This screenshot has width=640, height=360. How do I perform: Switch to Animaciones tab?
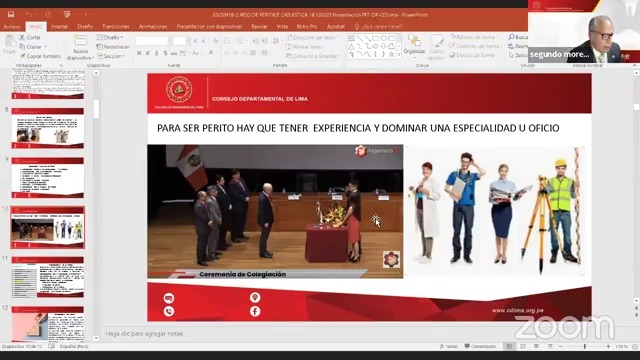click(153, 27)
